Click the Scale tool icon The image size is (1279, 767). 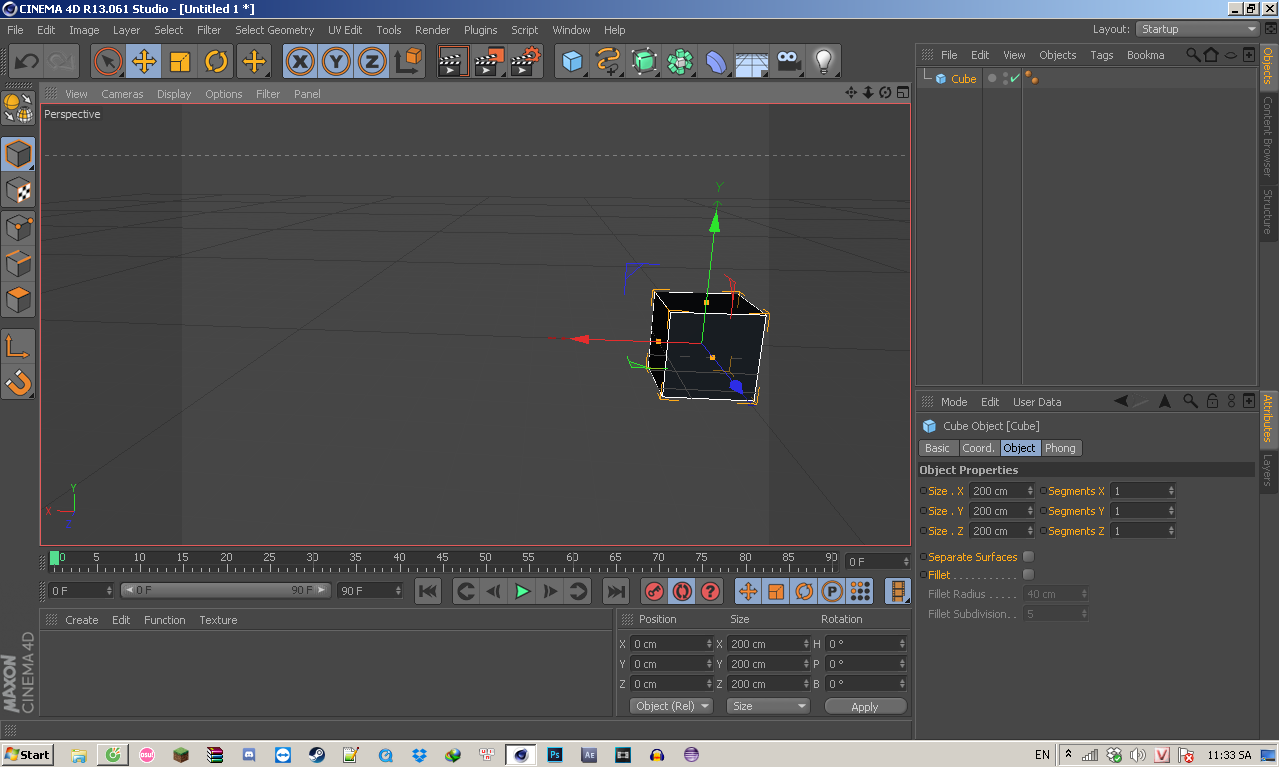pyautogui.click(x=180, y=62)
